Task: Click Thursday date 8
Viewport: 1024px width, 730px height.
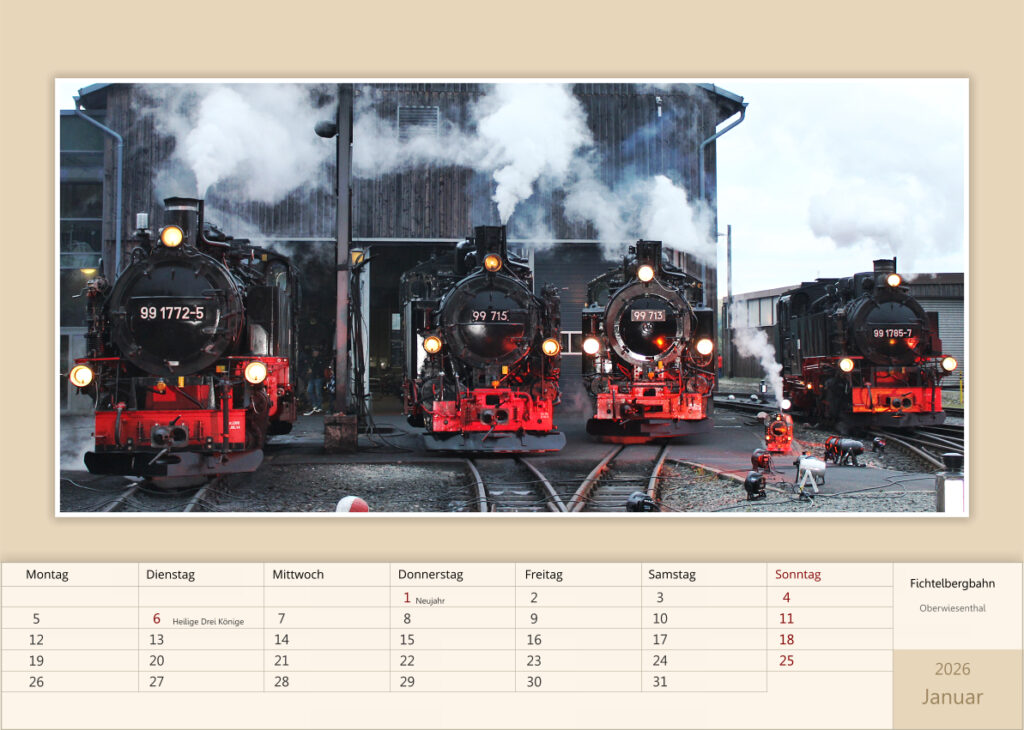Action: pos(407,618)
